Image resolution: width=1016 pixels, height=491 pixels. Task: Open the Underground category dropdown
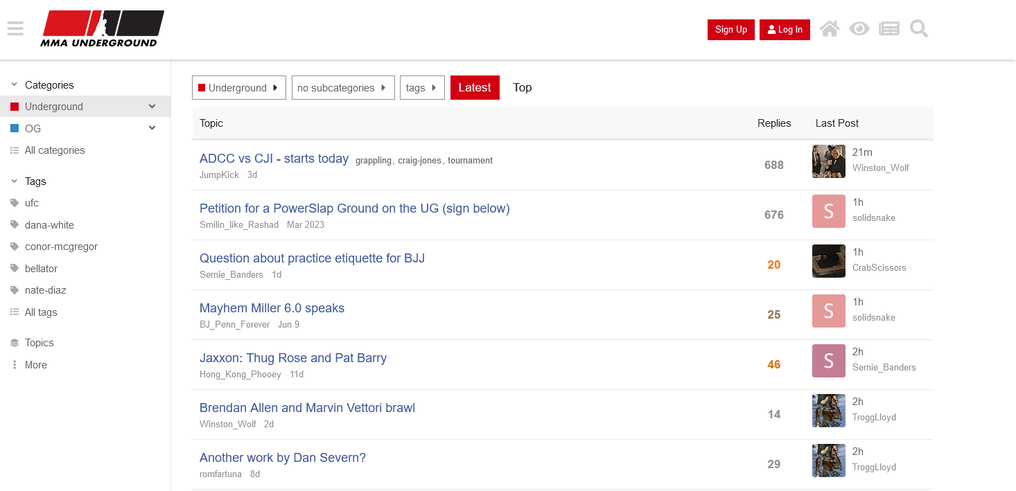click(x=239, y=87)
